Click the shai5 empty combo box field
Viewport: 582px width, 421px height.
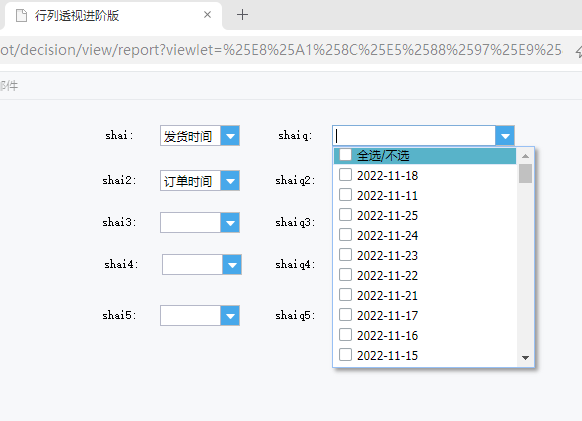coord(190,316)
